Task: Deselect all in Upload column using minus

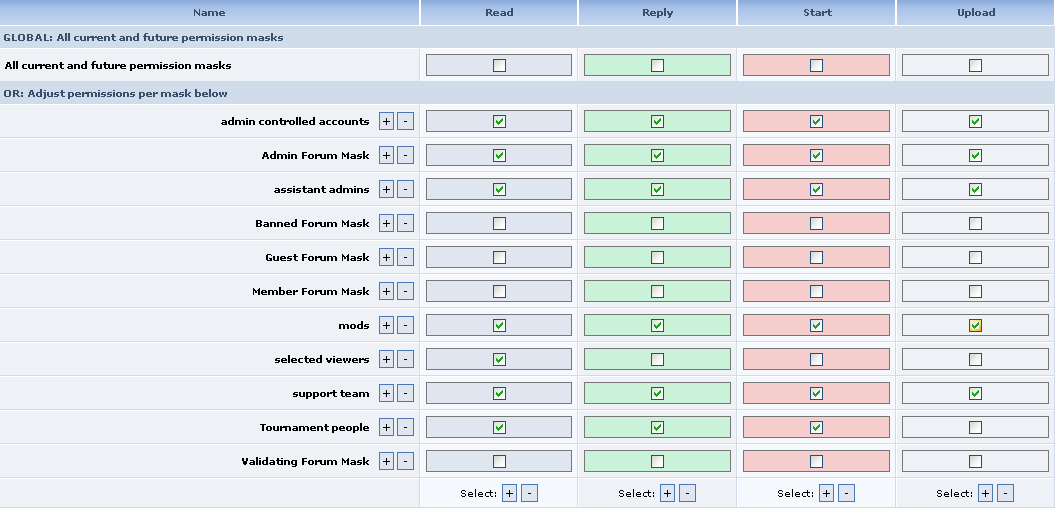Action: tap(1005, 493)
